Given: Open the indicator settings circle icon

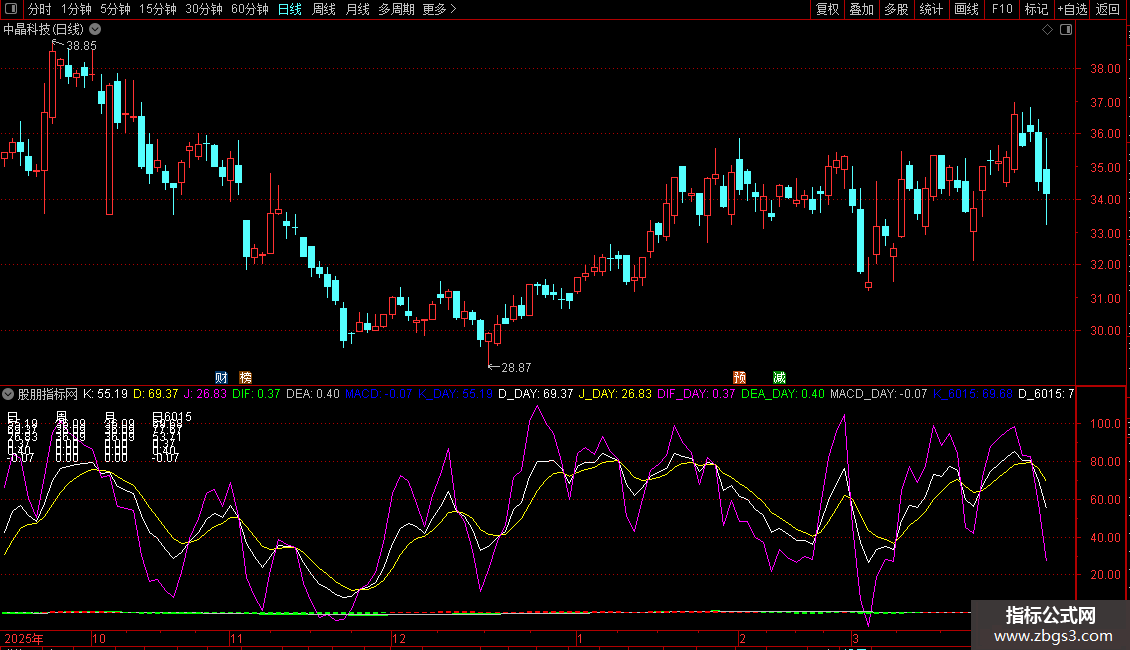Looking at the screenshot, I should (8, 394).
